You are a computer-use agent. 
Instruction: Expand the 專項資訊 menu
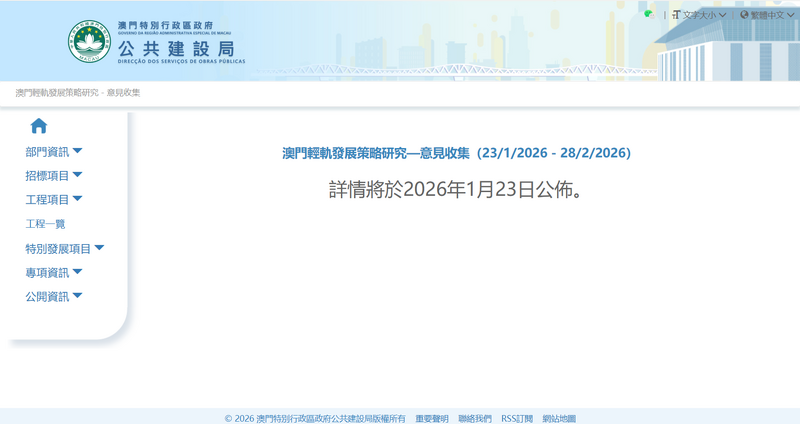tap(54, 272)
